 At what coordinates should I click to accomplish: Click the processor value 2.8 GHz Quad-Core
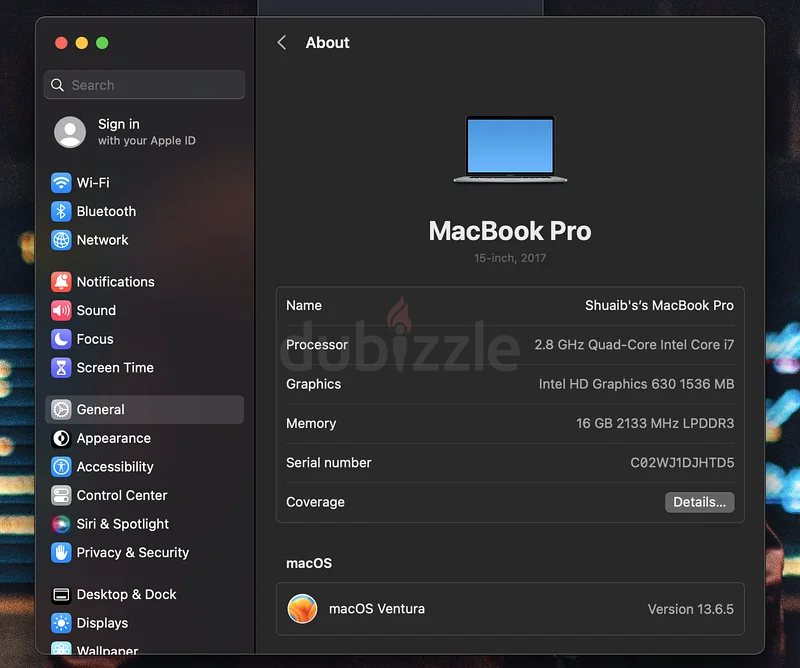[x=634, y=344]
